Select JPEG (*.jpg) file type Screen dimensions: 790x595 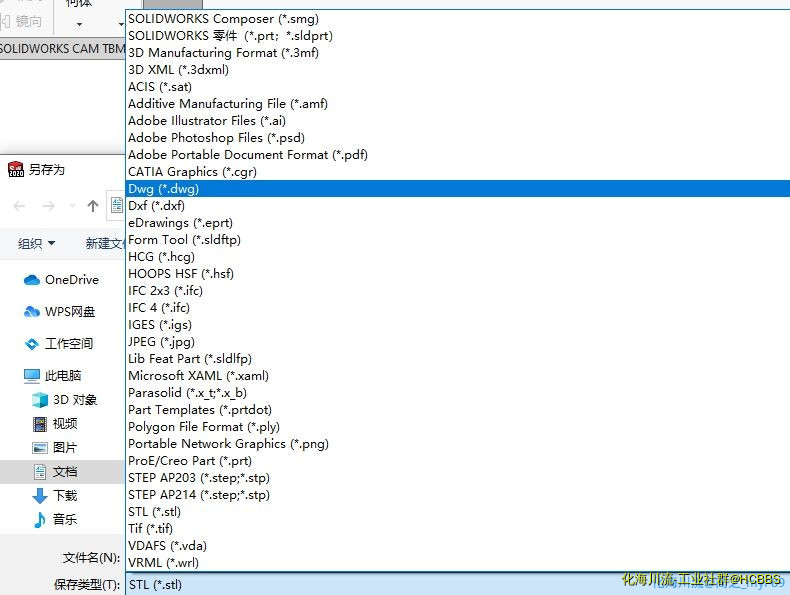point(457,342)
